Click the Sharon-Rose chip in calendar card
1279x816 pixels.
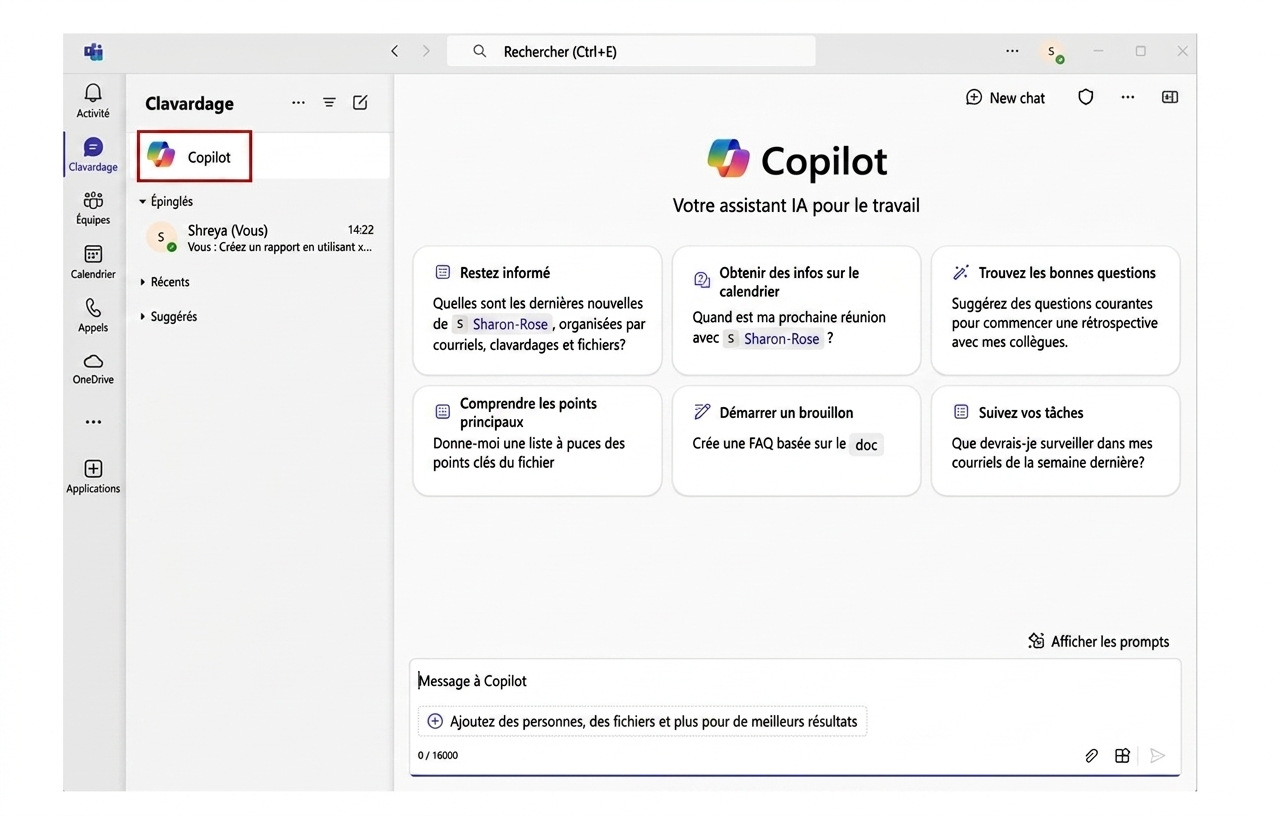(x=773, y=339)
